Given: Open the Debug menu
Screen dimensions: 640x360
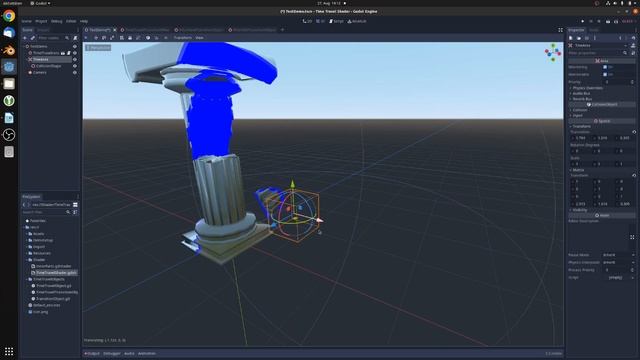Looking at the screenshot, I should [x=57, y=21].
